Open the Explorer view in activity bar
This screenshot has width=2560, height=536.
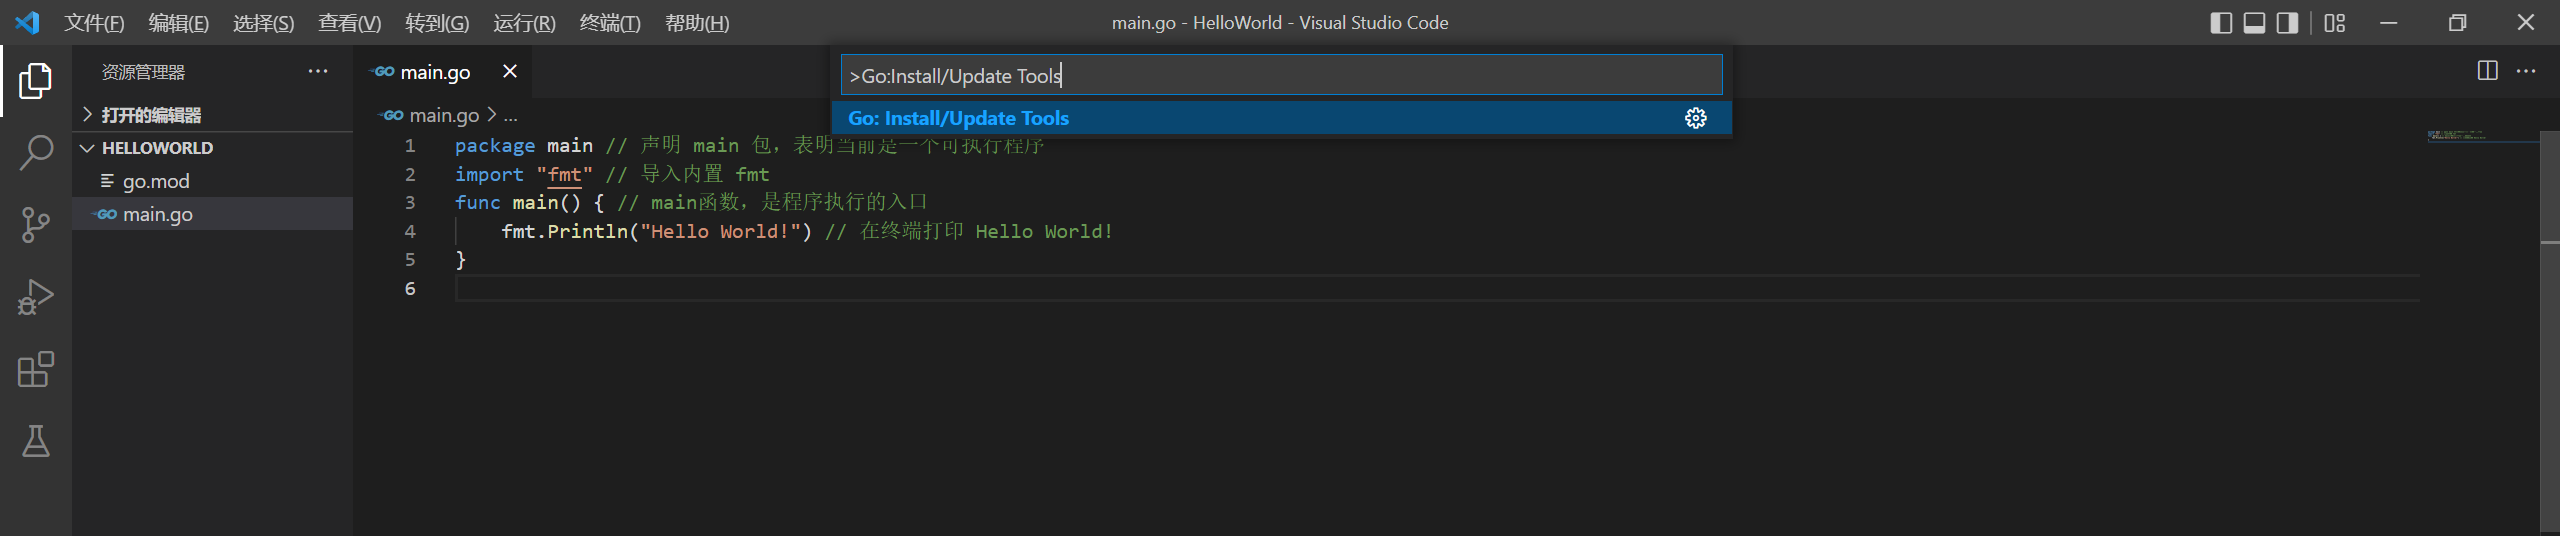pos(35,81)
